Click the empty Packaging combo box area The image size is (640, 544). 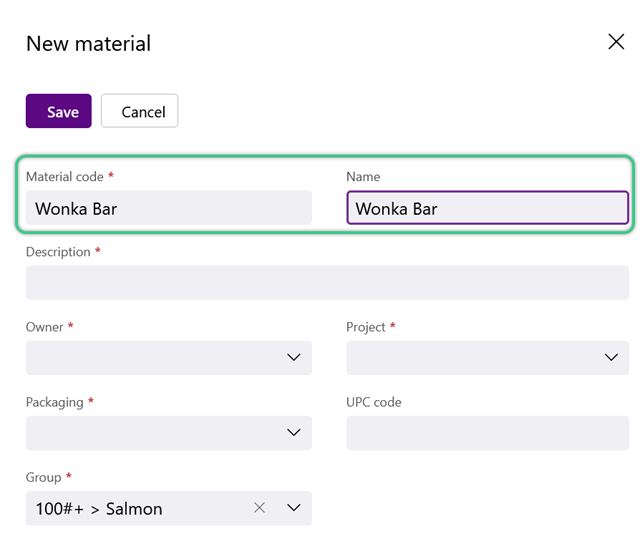(x=155, y=433)
